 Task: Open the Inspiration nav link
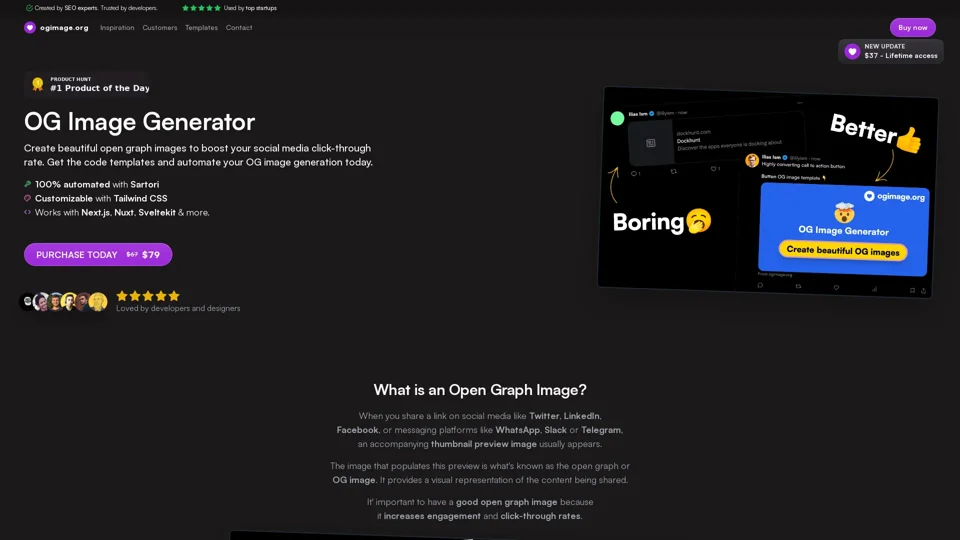coord(117,28)
